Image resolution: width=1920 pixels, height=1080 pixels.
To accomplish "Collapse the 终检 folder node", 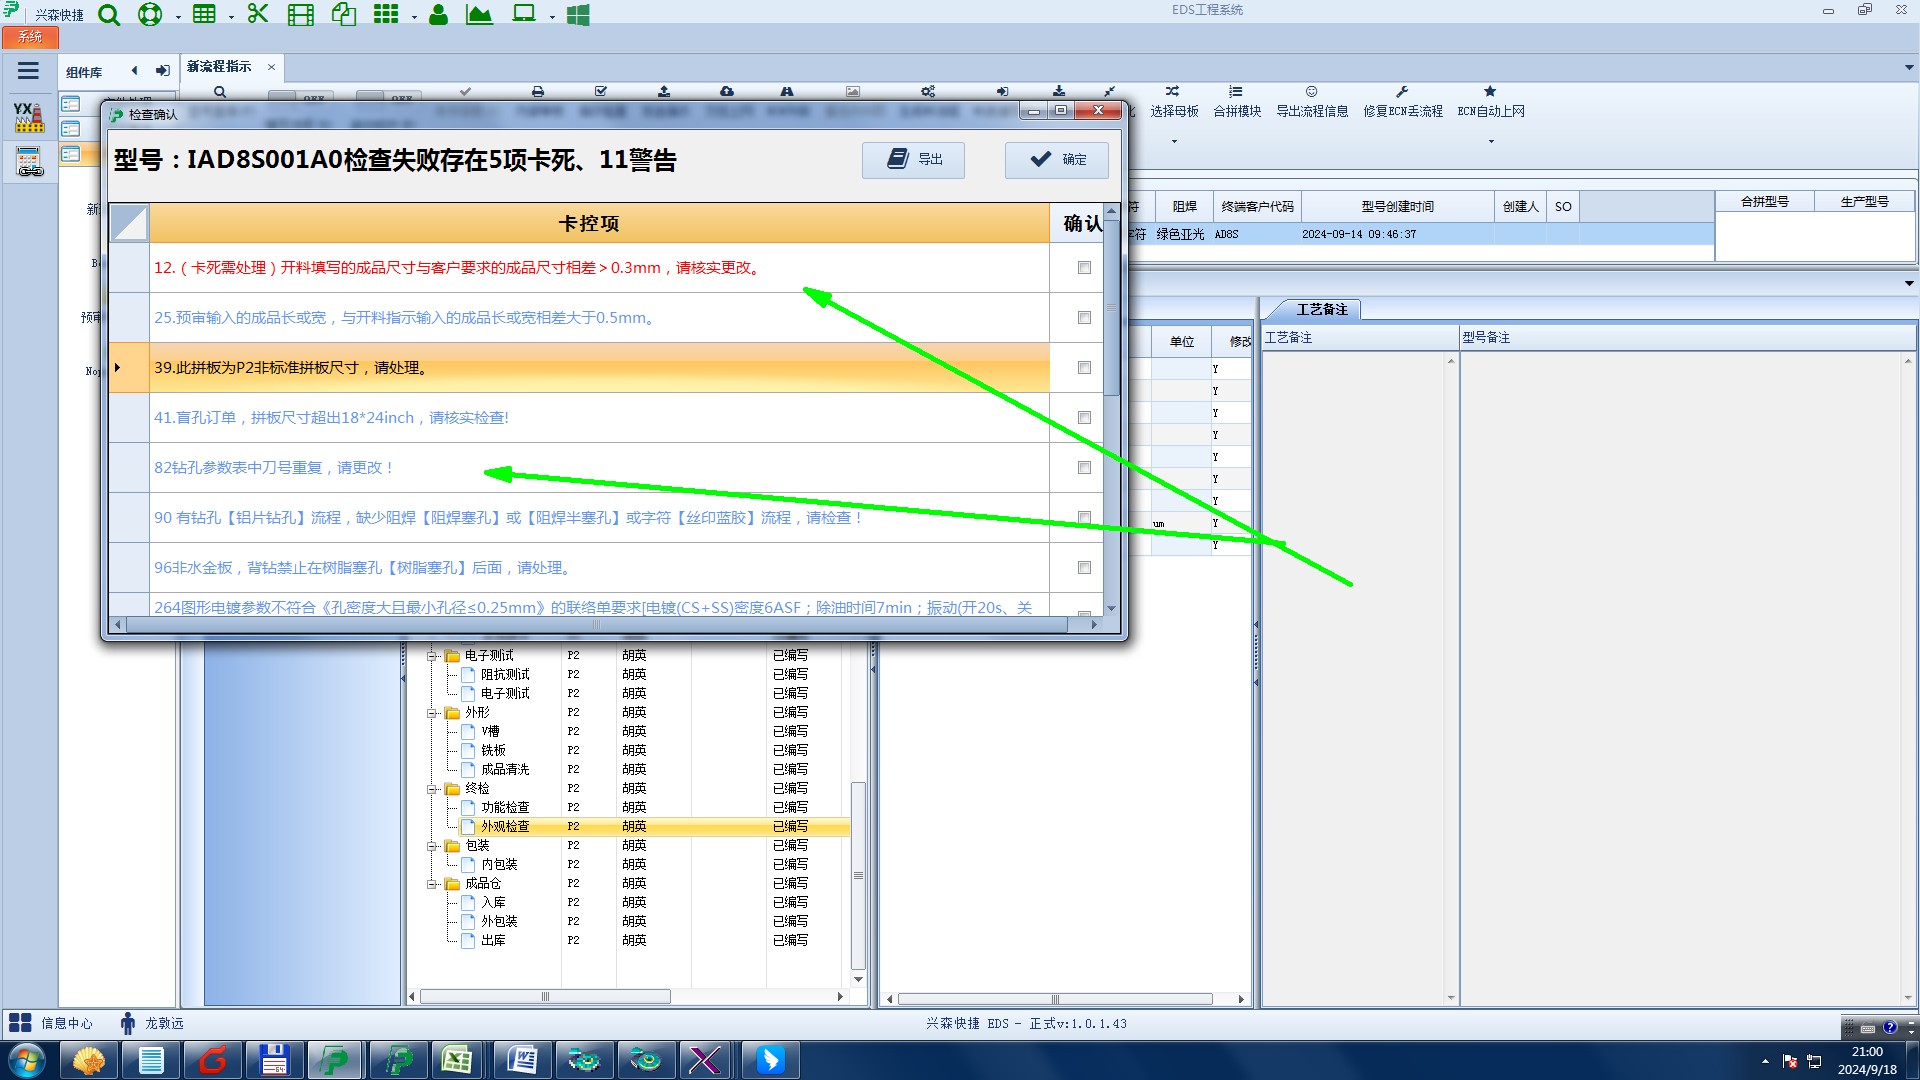I will (x=433, y=789).
